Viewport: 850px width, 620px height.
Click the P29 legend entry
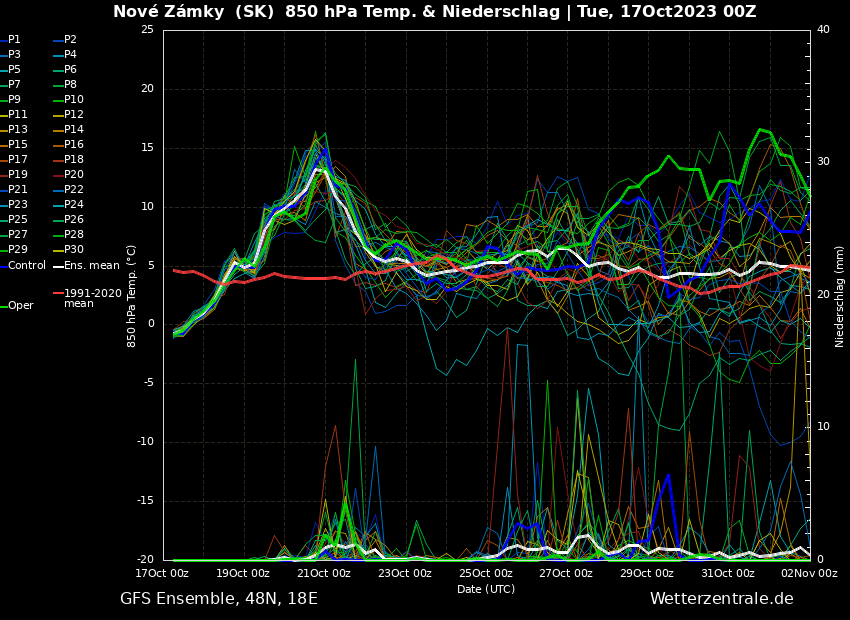[18, 250]
